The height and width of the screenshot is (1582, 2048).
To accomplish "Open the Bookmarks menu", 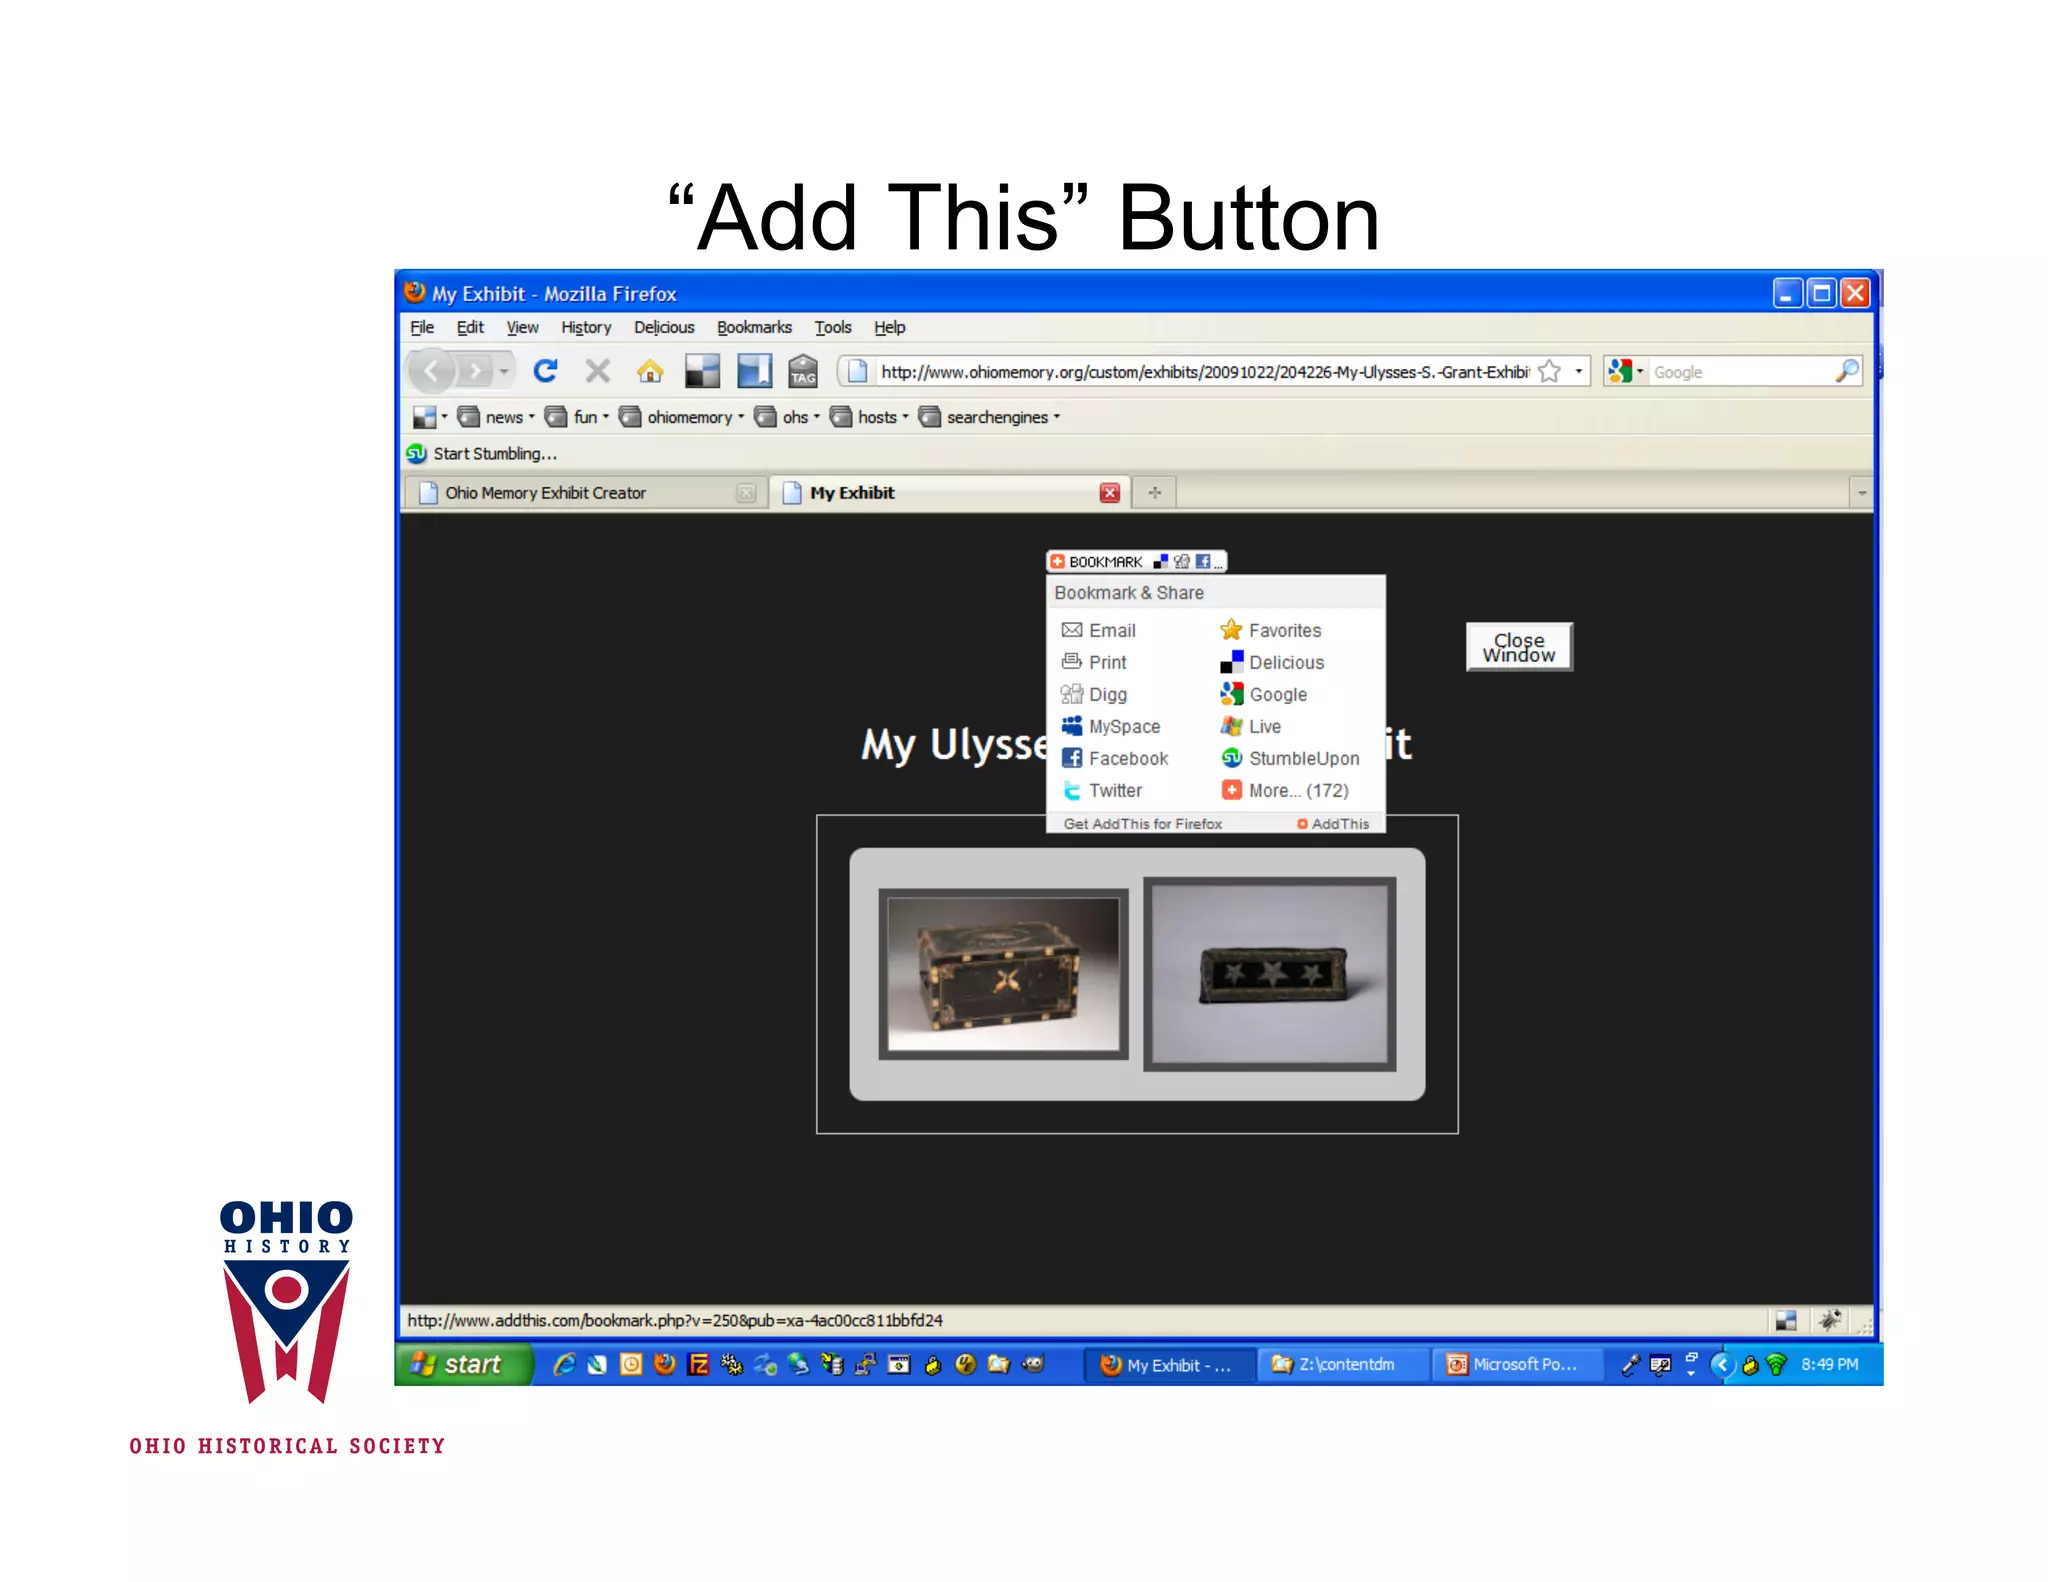I will tap(754, 327).
